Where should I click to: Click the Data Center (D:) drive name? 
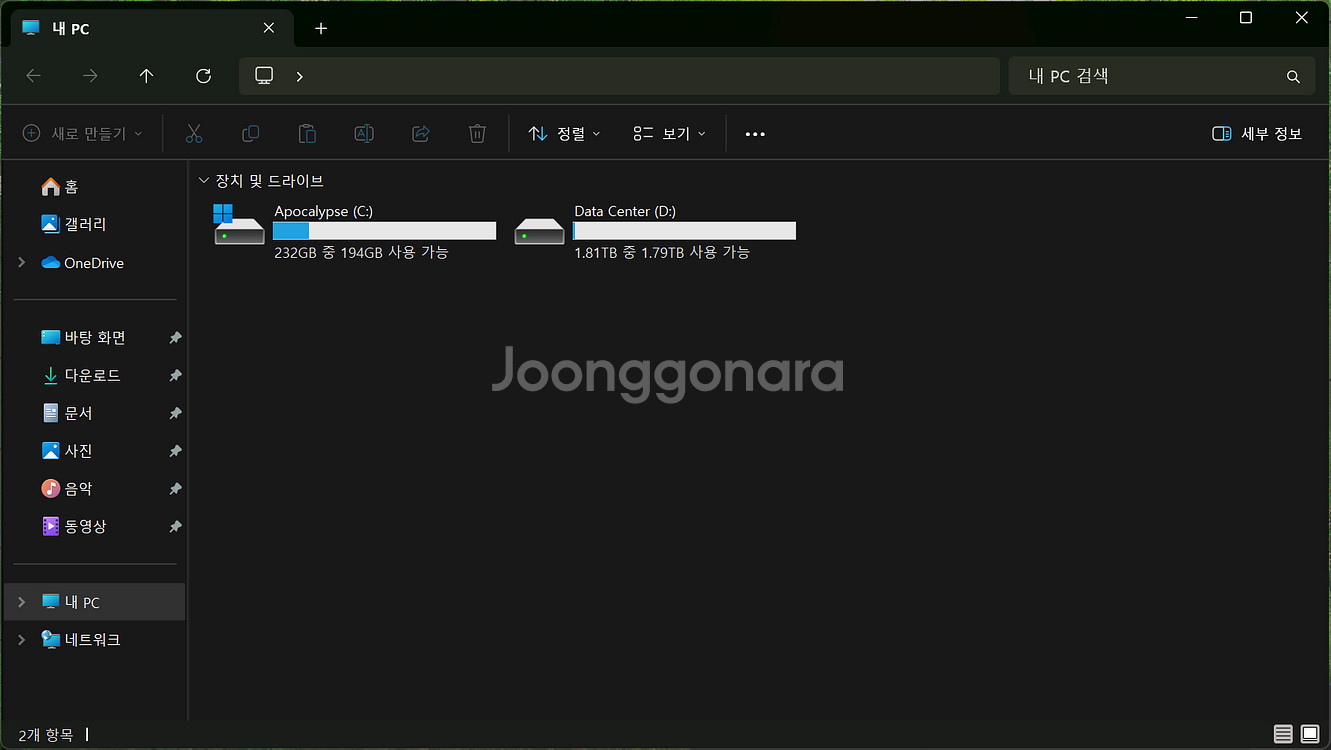[625, 211]
